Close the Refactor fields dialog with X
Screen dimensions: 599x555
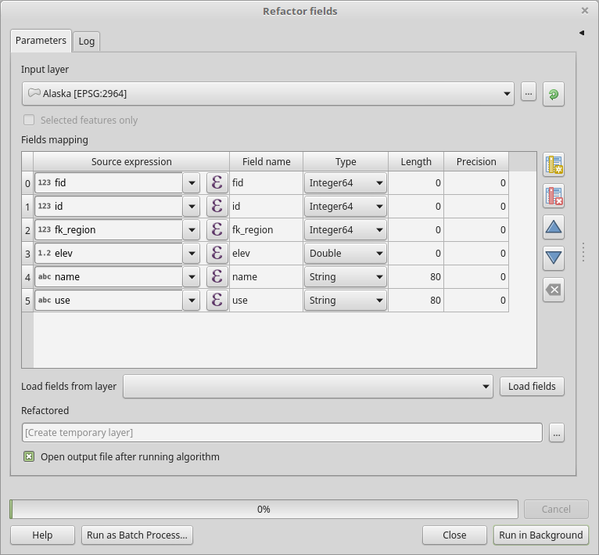coord(584,11)
